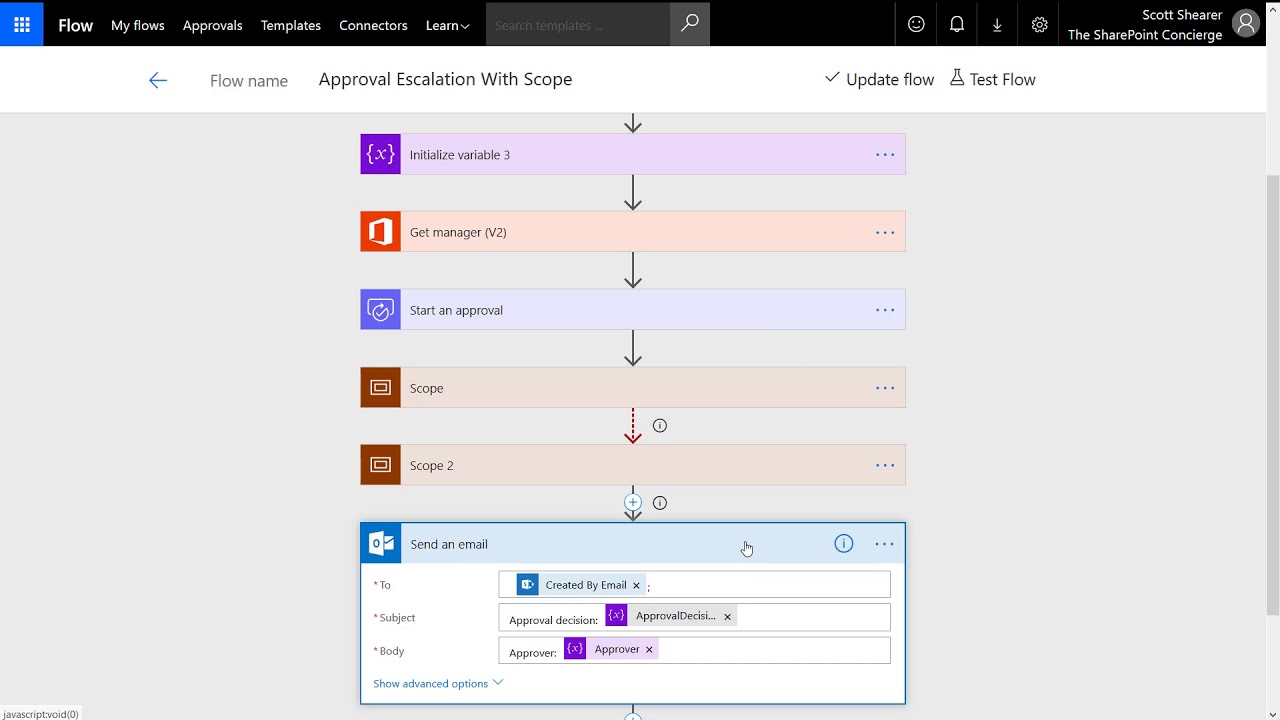
Task: Open the settings gear
Action: [x=1039, y=25]
